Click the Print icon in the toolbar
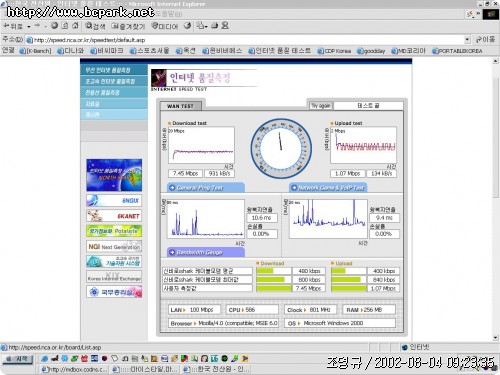Screen dimensions: 500x375 215,26
